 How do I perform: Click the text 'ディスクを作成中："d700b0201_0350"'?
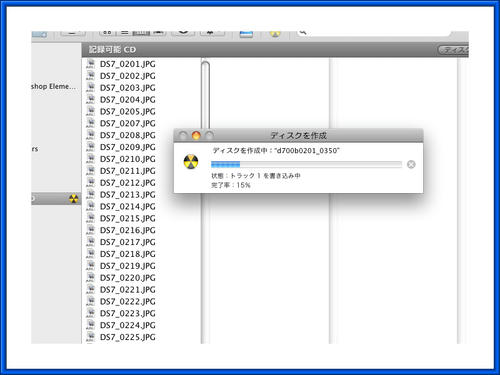pos(276,151)
